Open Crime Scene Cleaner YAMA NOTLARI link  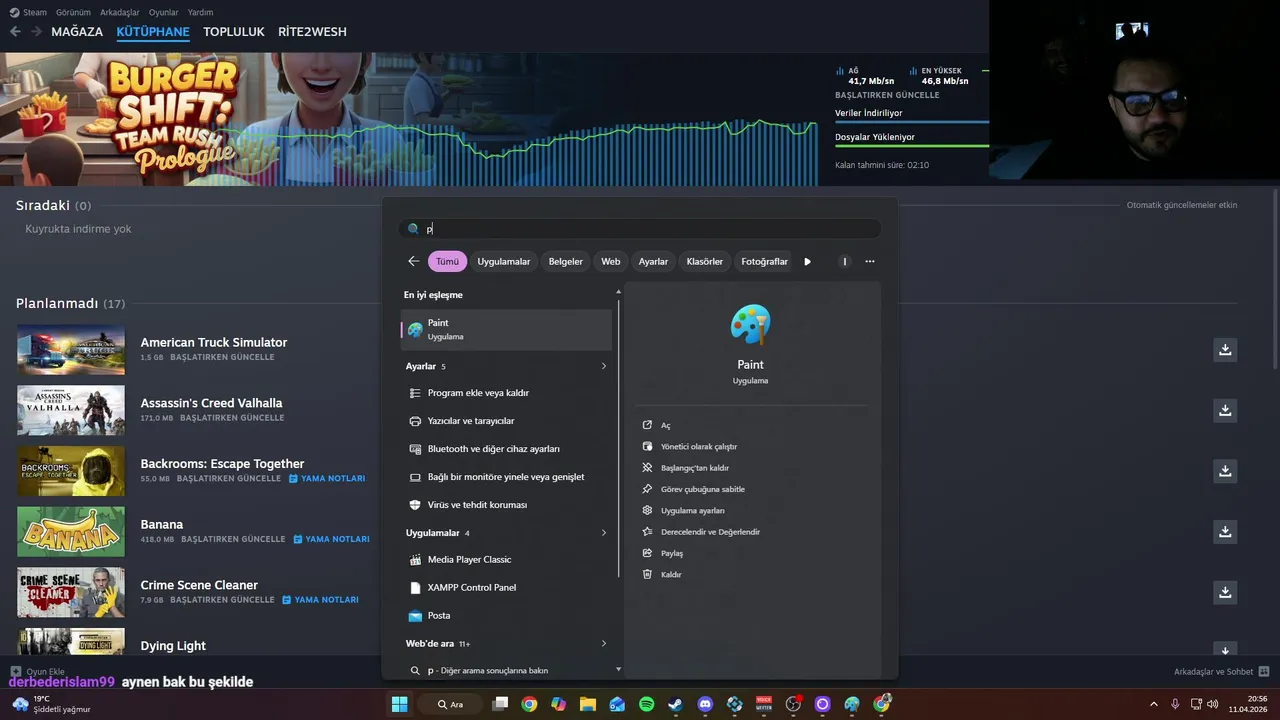[321, 600]
